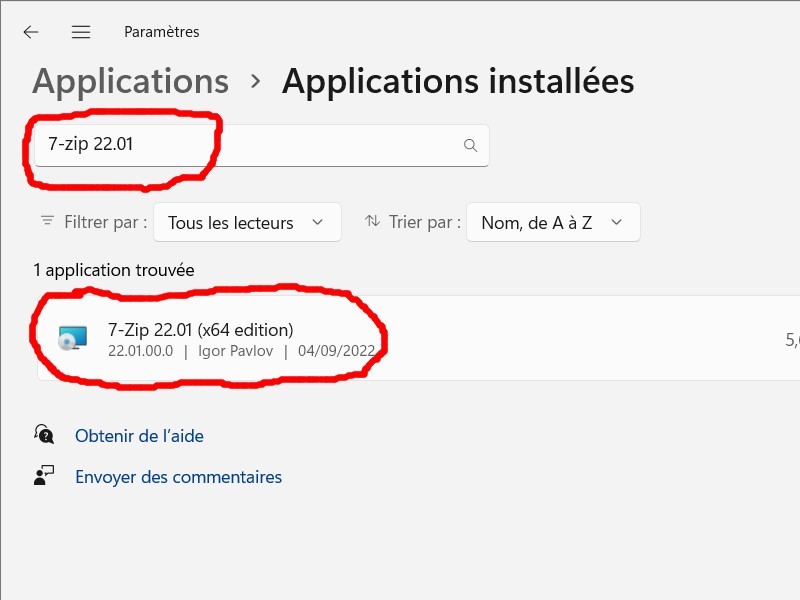Click the back arrow in Paramètres
Screen dimensions: 800x600
(x=31, y=32)
